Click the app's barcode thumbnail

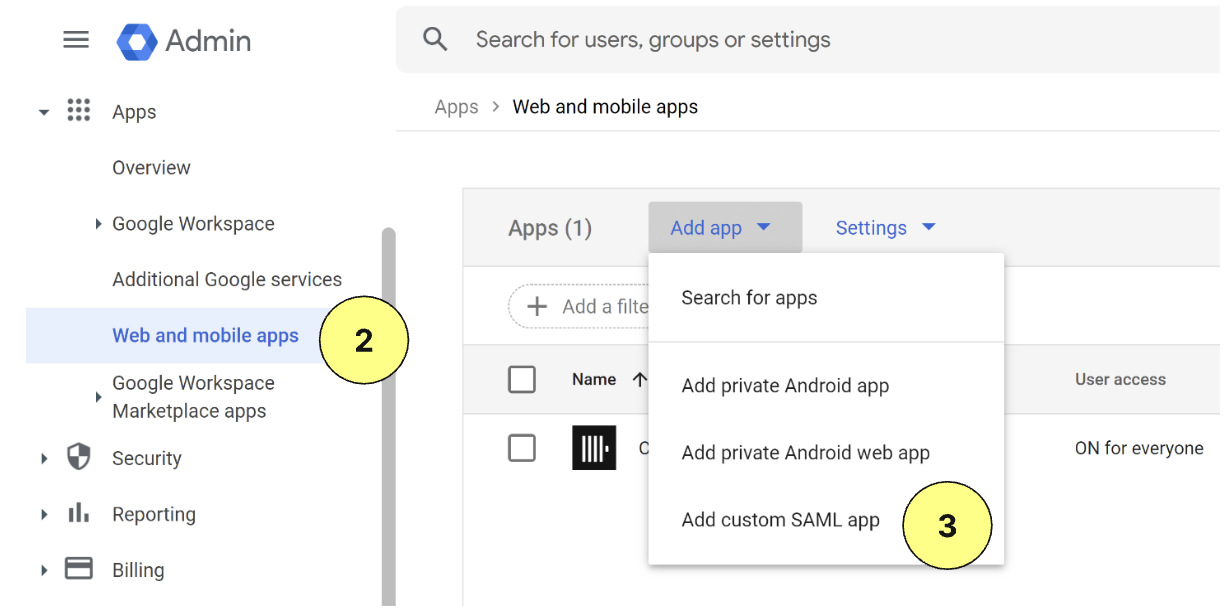click(x=594, y=448)
